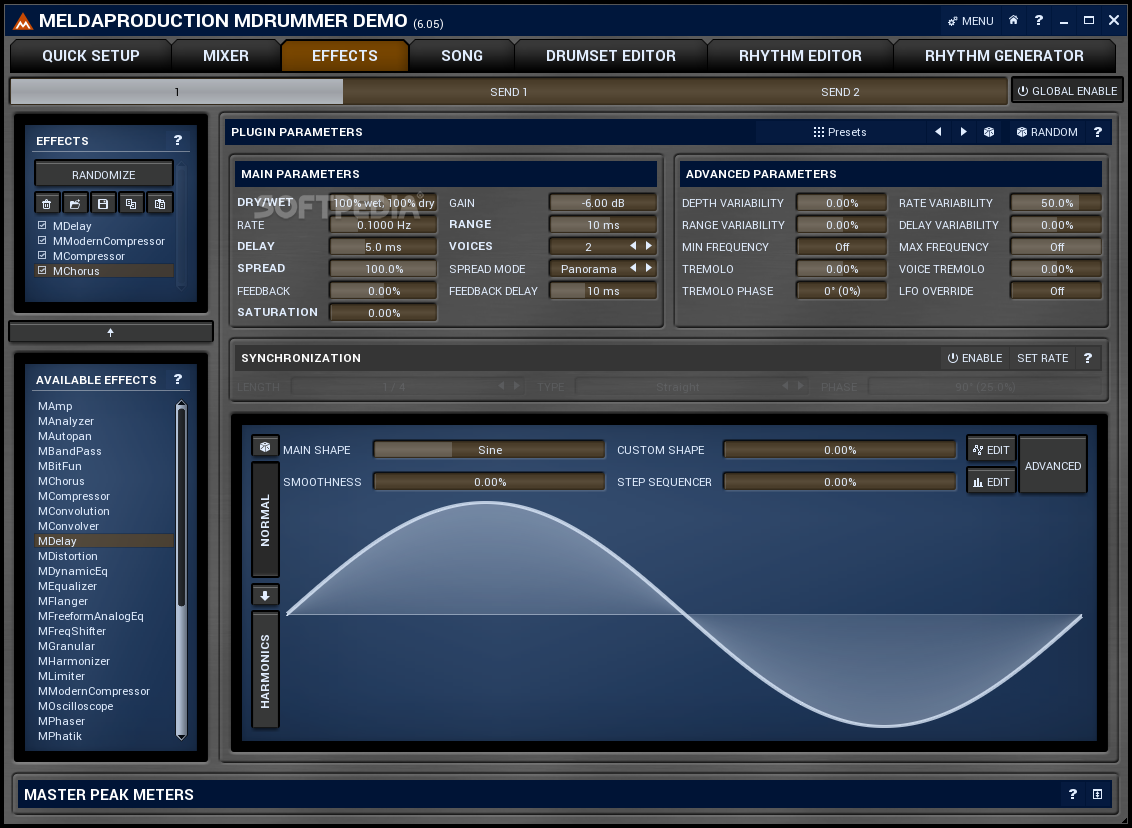Click the load effects folder icon

(x=75, y=204)
